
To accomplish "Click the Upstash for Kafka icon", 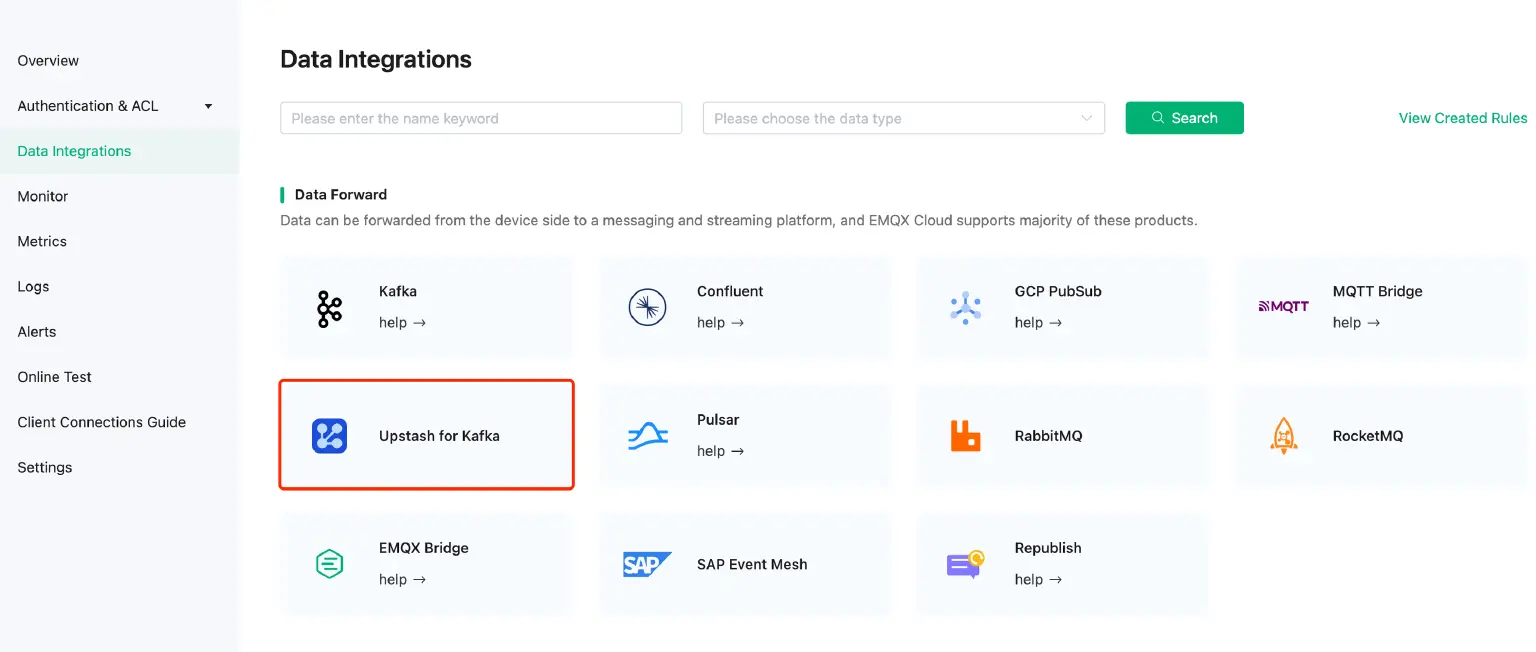I will tap(329, 435).
